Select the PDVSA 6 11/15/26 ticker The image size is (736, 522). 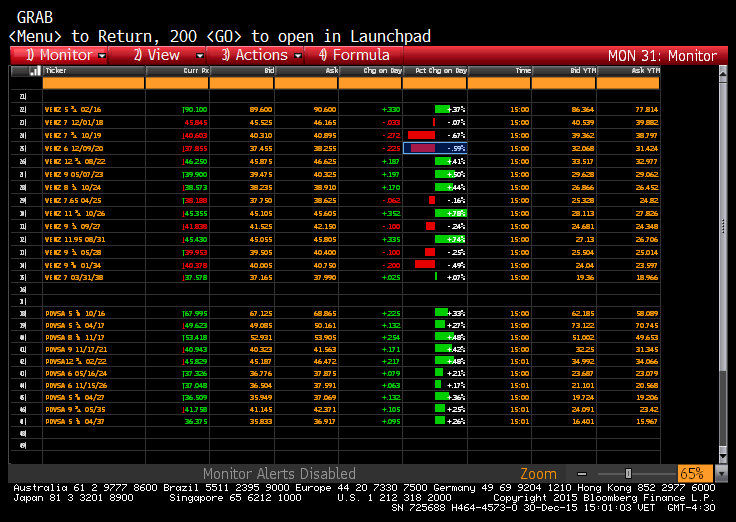point(76,386)
